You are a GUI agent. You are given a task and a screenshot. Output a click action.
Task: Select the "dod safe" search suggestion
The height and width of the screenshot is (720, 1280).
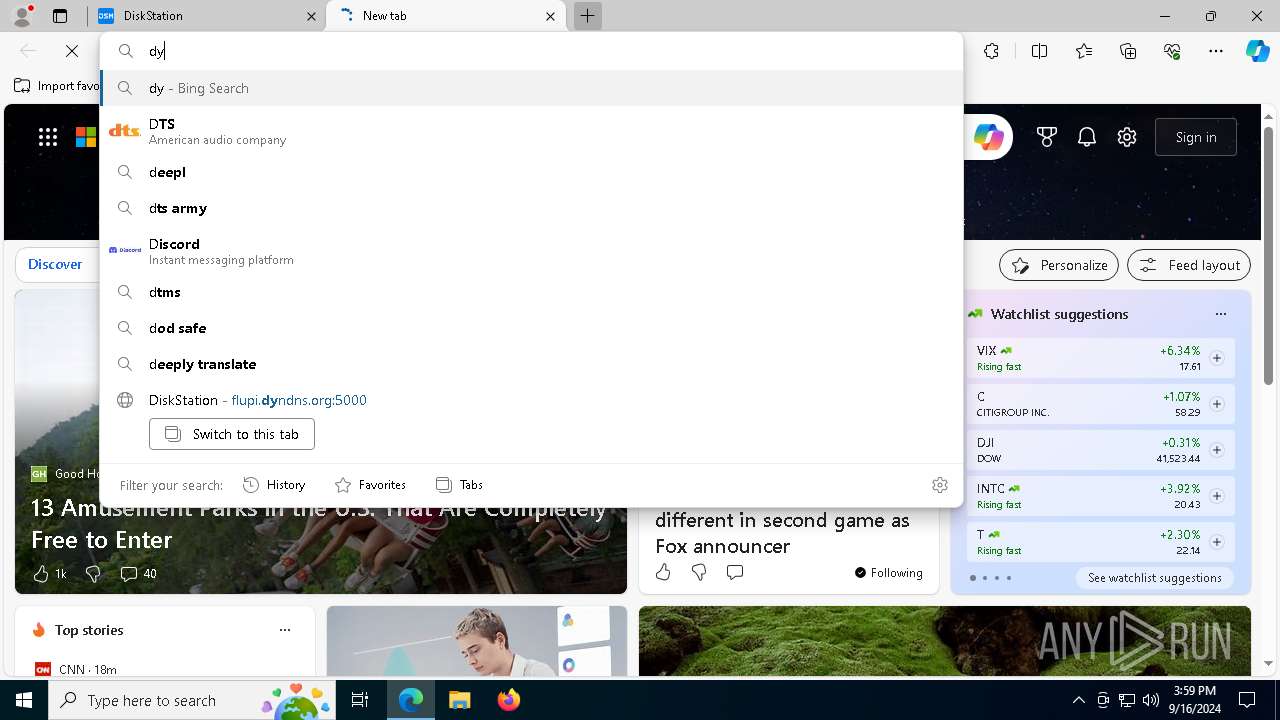(531, 328)
